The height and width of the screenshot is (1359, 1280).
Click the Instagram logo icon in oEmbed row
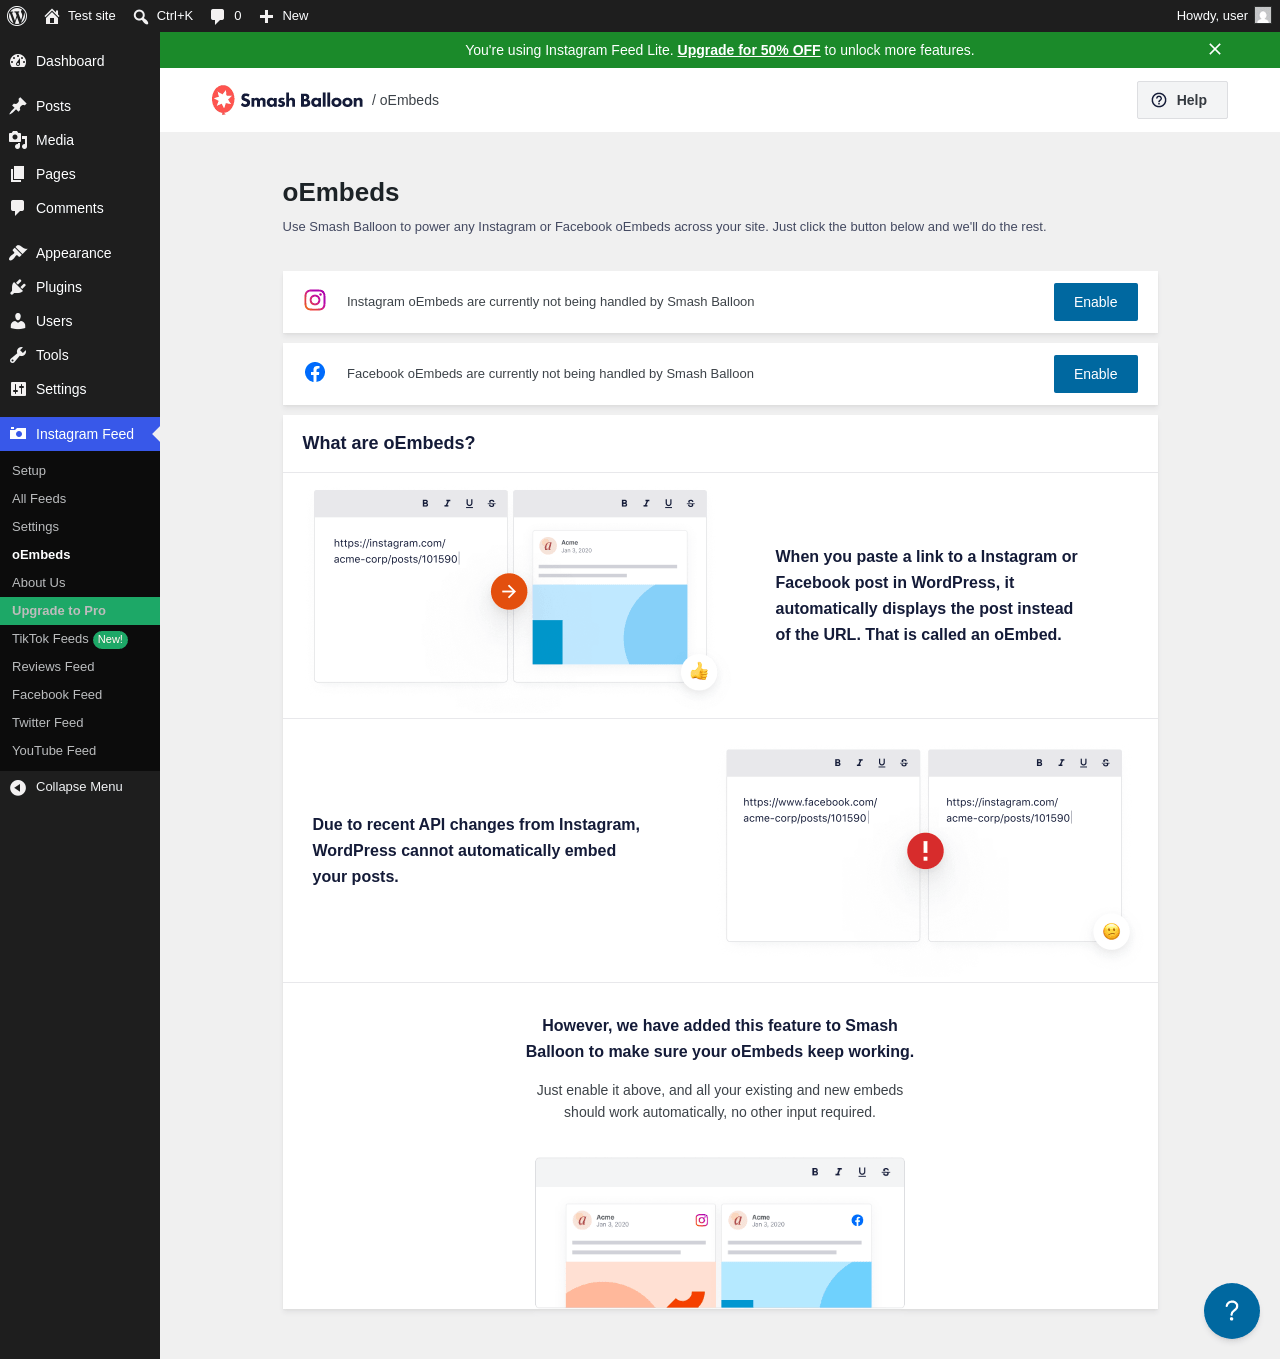315,300
